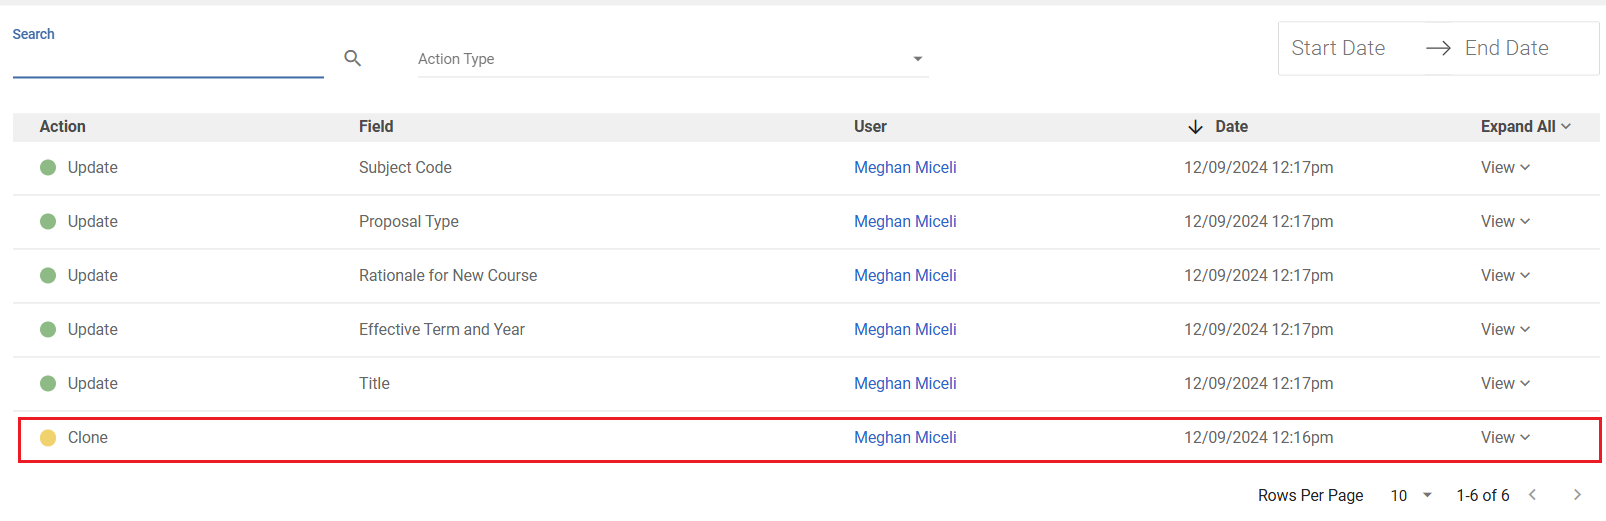Click the Effective Term and Year cell
1606x521 pixels.
pyautogui.click(x=442, y=330)
